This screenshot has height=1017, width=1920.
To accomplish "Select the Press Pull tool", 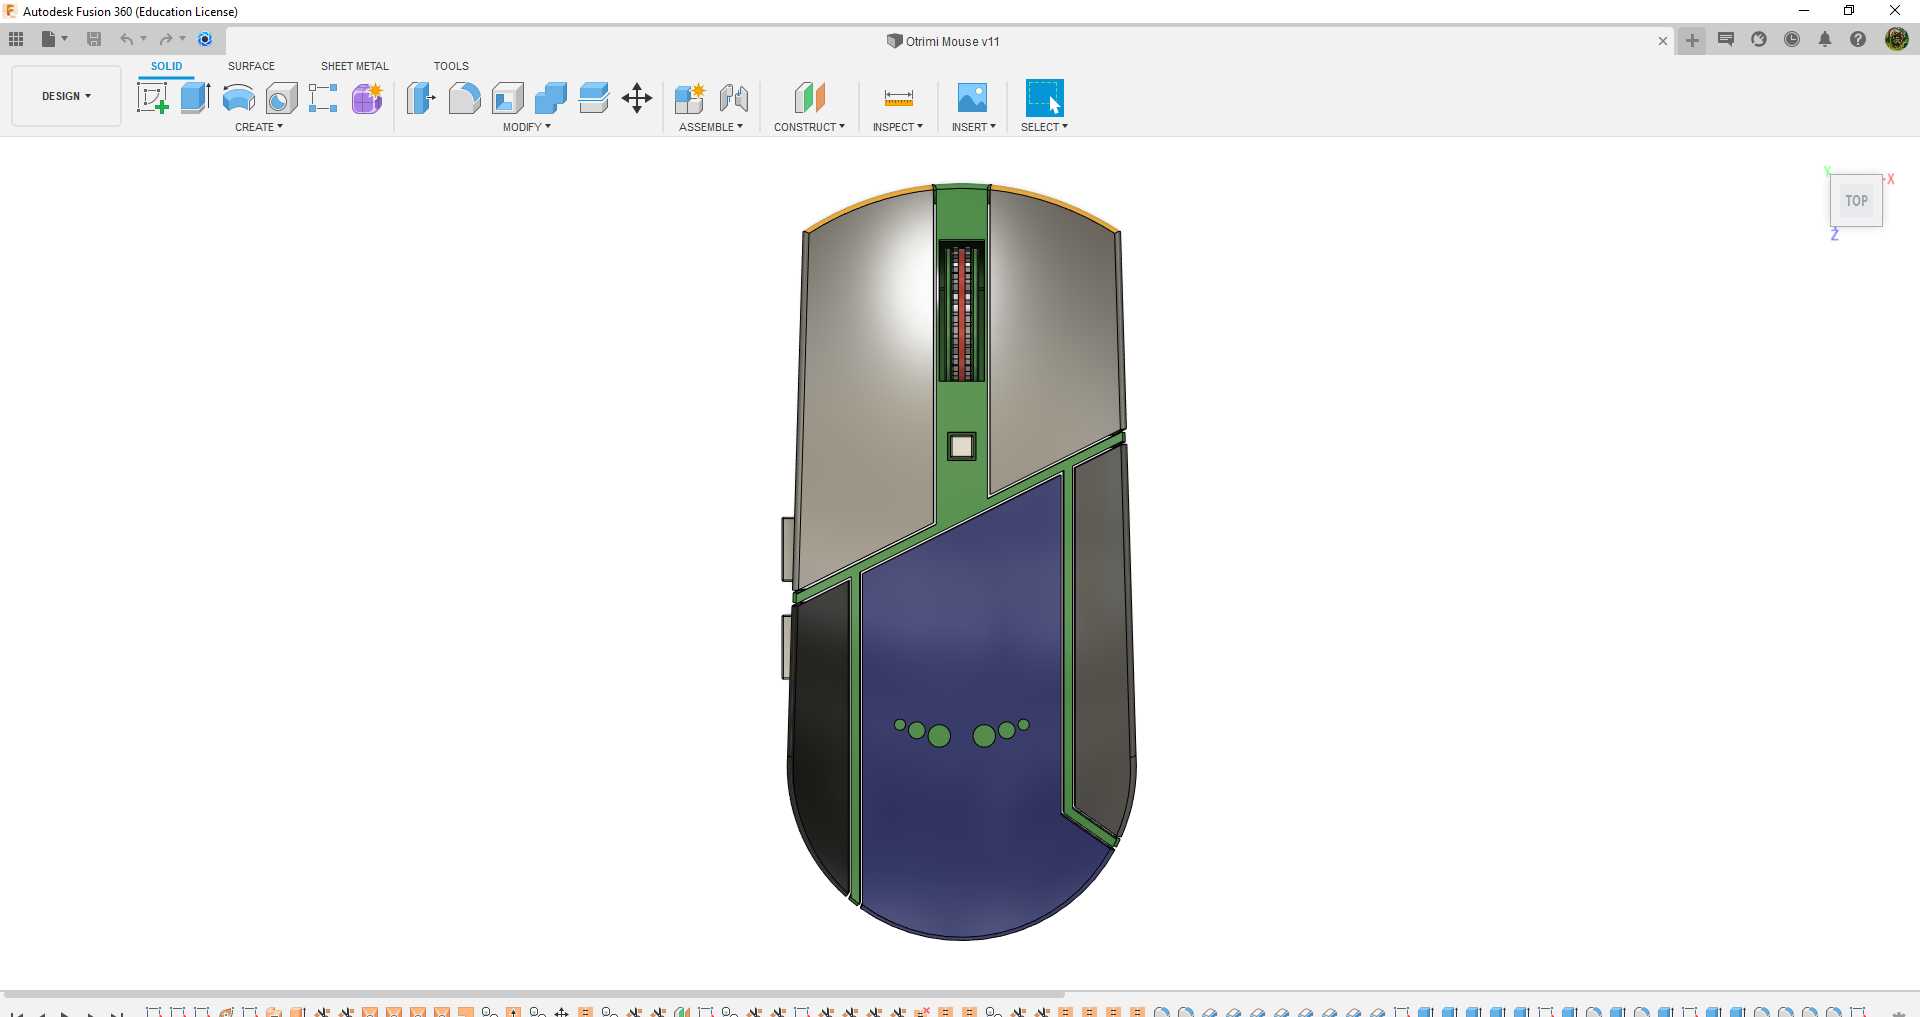I will tap(421, 98).
